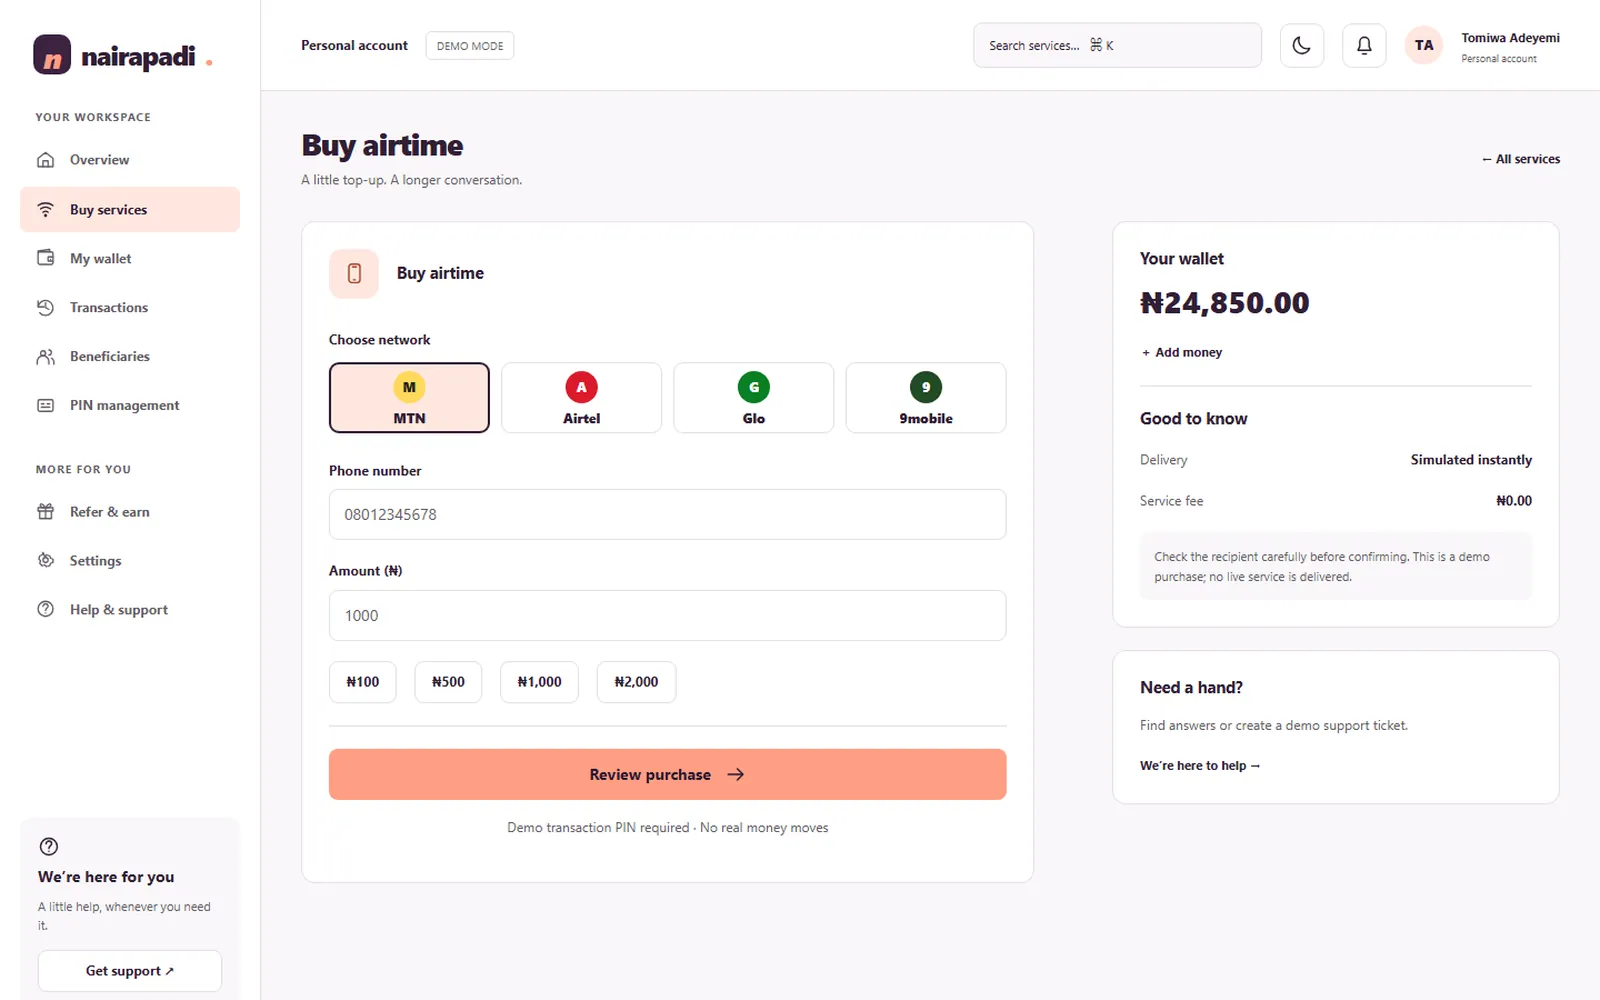Click the My wallet icon
The height and width of the screenshot is (1000, 1600).
[x=46, y=258]
